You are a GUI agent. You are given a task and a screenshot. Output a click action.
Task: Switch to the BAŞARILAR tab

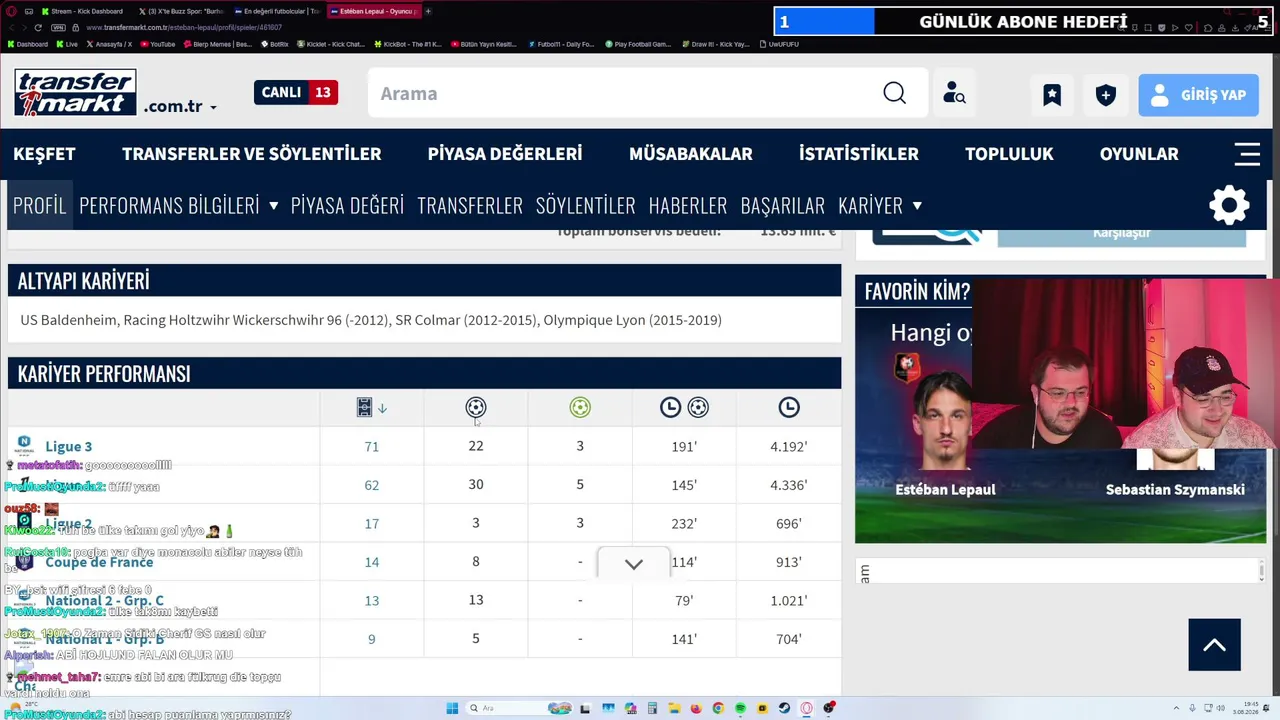click(x=783, y=205)
